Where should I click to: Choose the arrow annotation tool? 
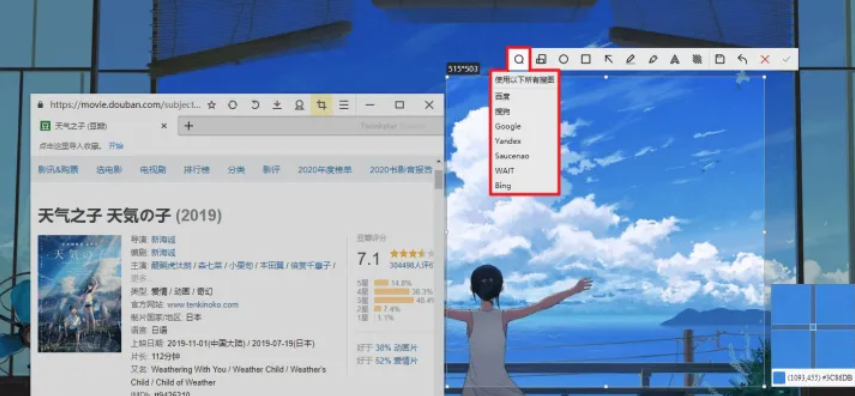[609, 59]
